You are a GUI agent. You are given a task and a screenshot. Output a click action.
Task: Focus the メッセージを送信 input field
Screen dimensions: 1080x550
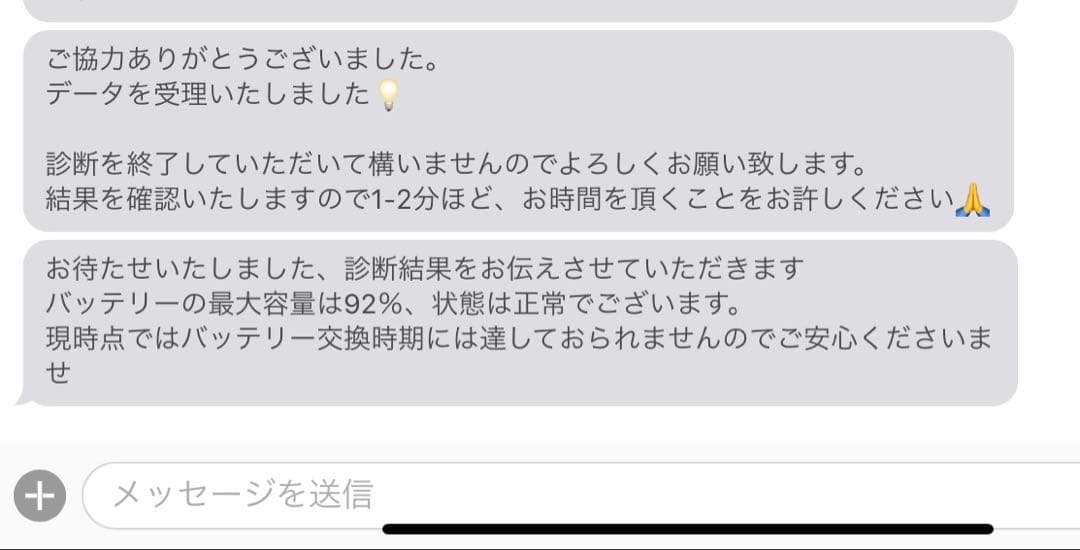tap(581, 496)
